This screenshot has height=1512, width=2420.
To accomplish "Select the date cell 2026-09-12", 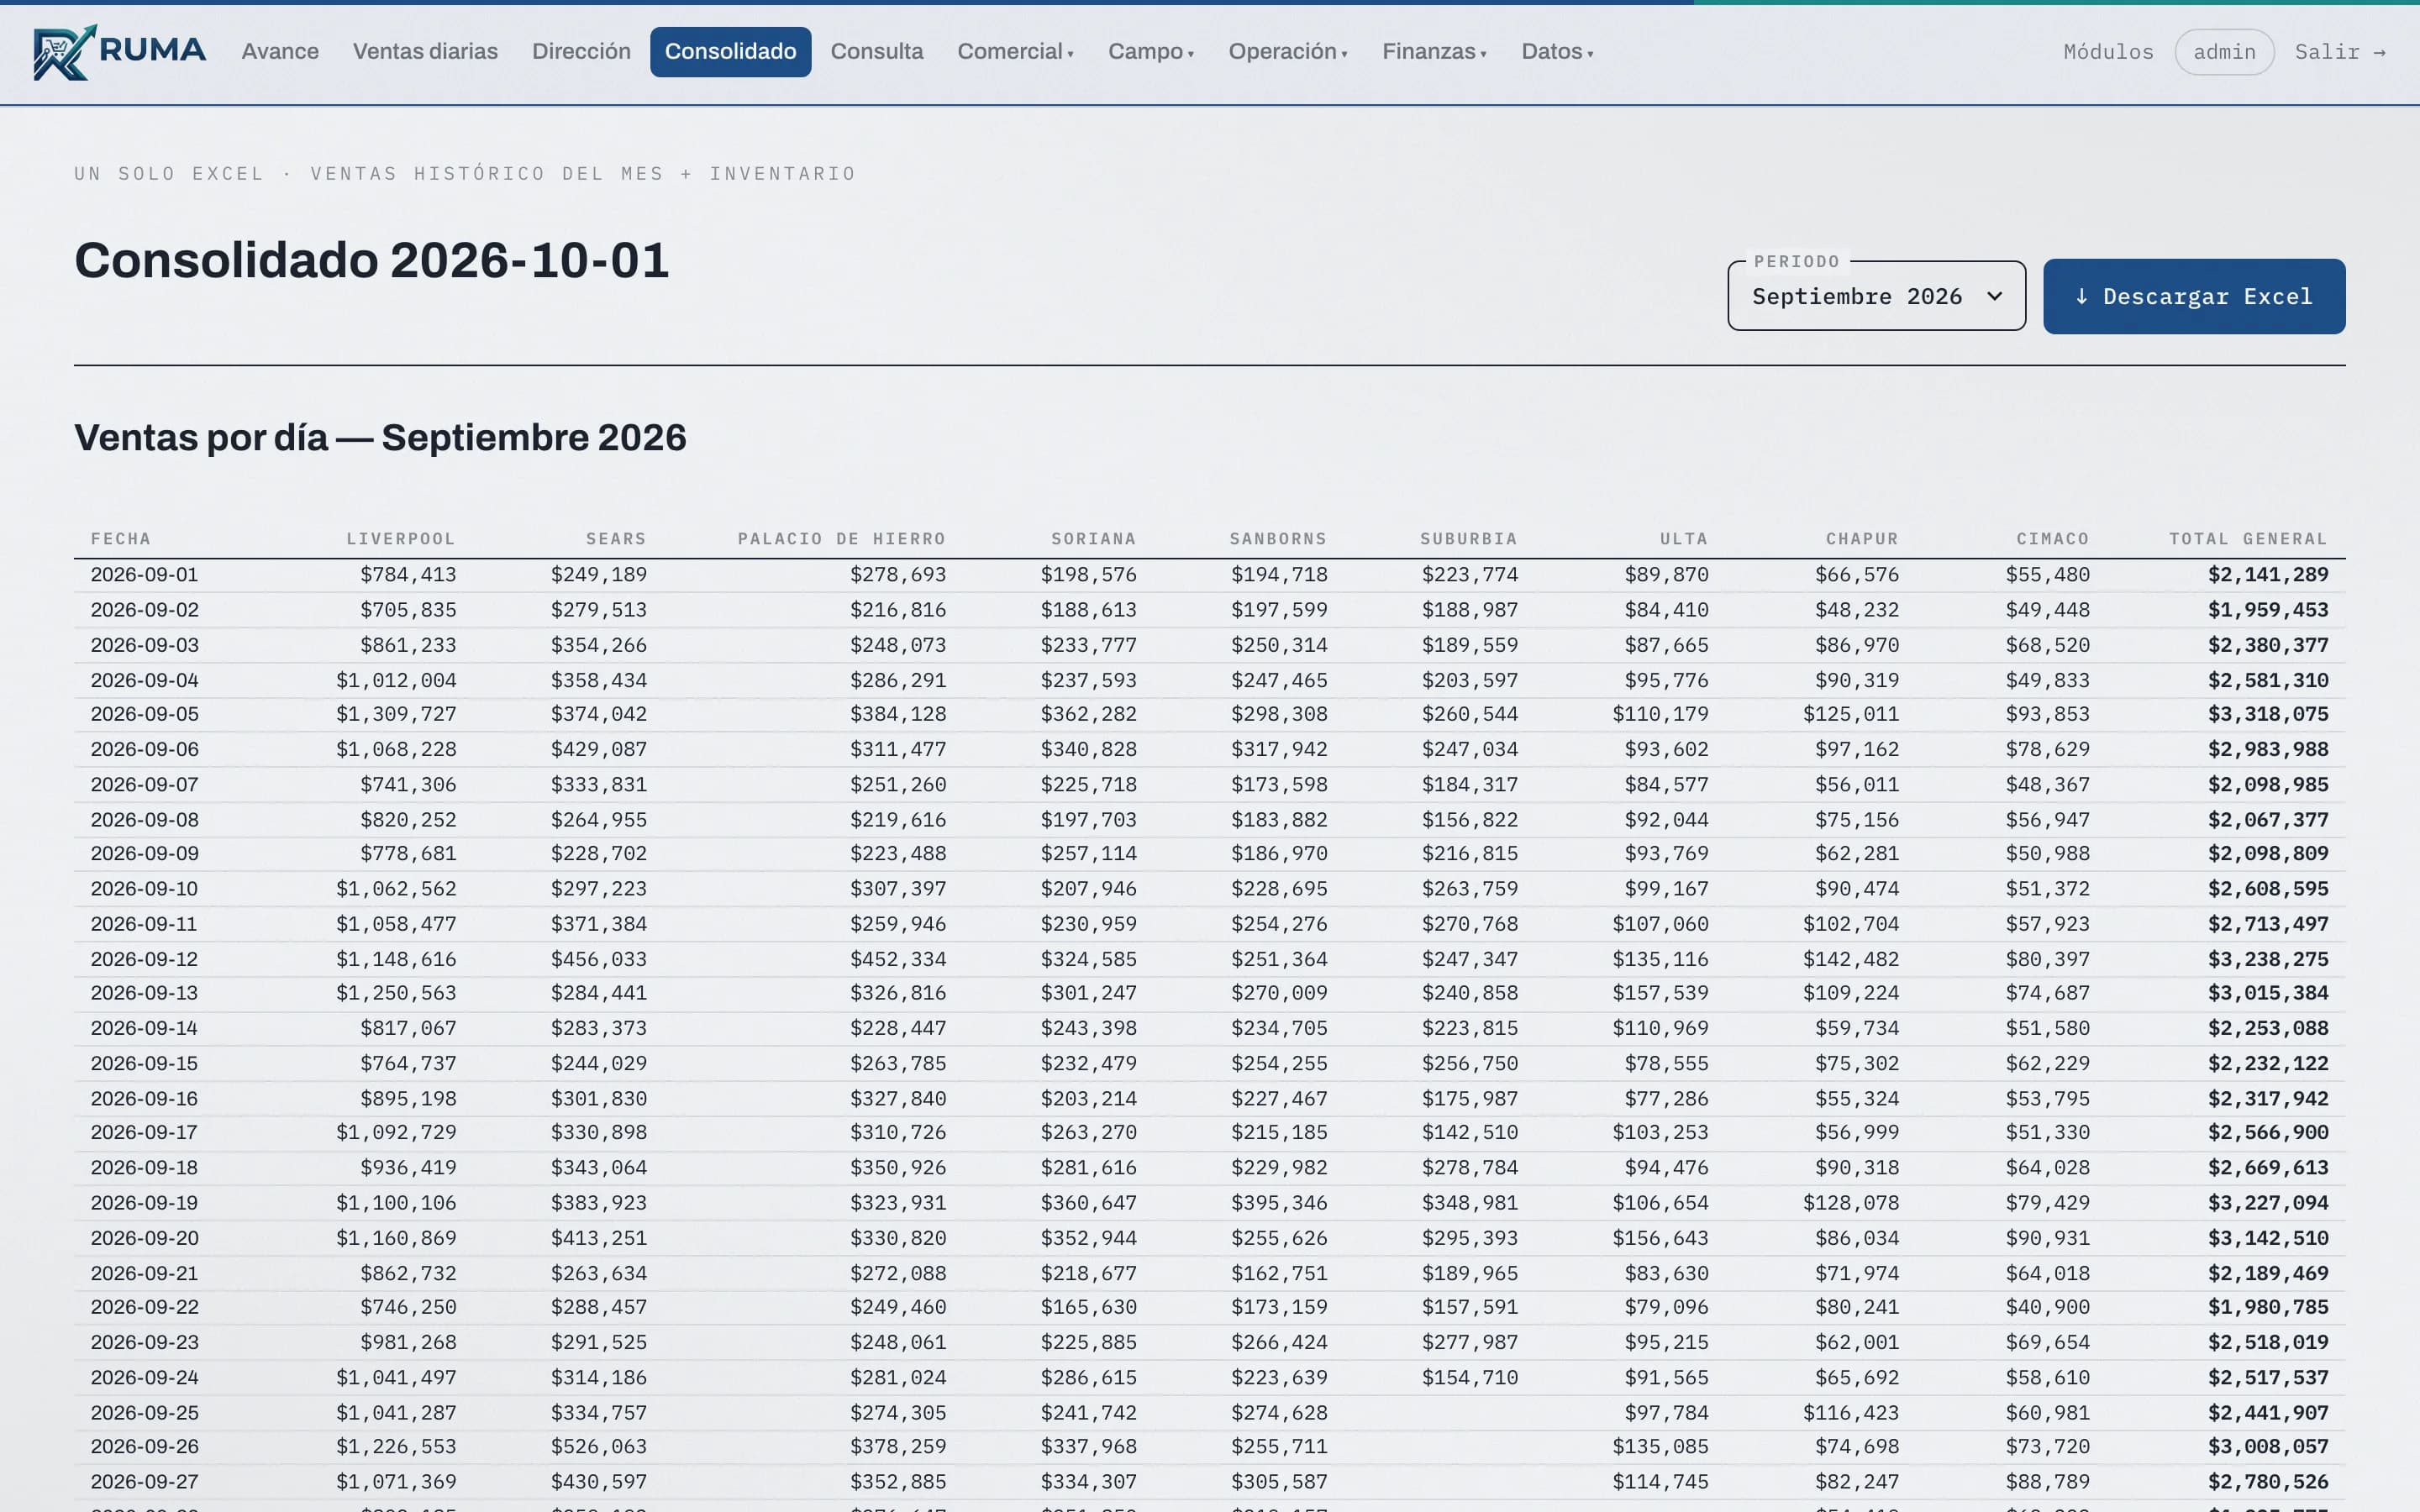I will point(145,959).
